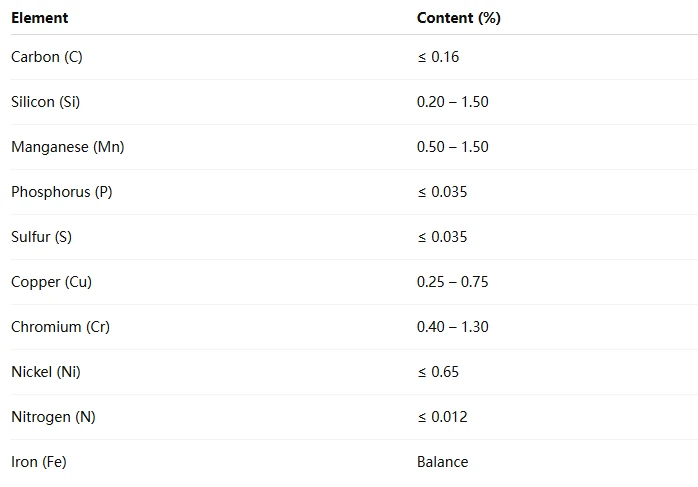The width and height of the screenshot is (698, 487).
Task: Select the Silicon (Si) row label
Action: click(x=45, y=102)
